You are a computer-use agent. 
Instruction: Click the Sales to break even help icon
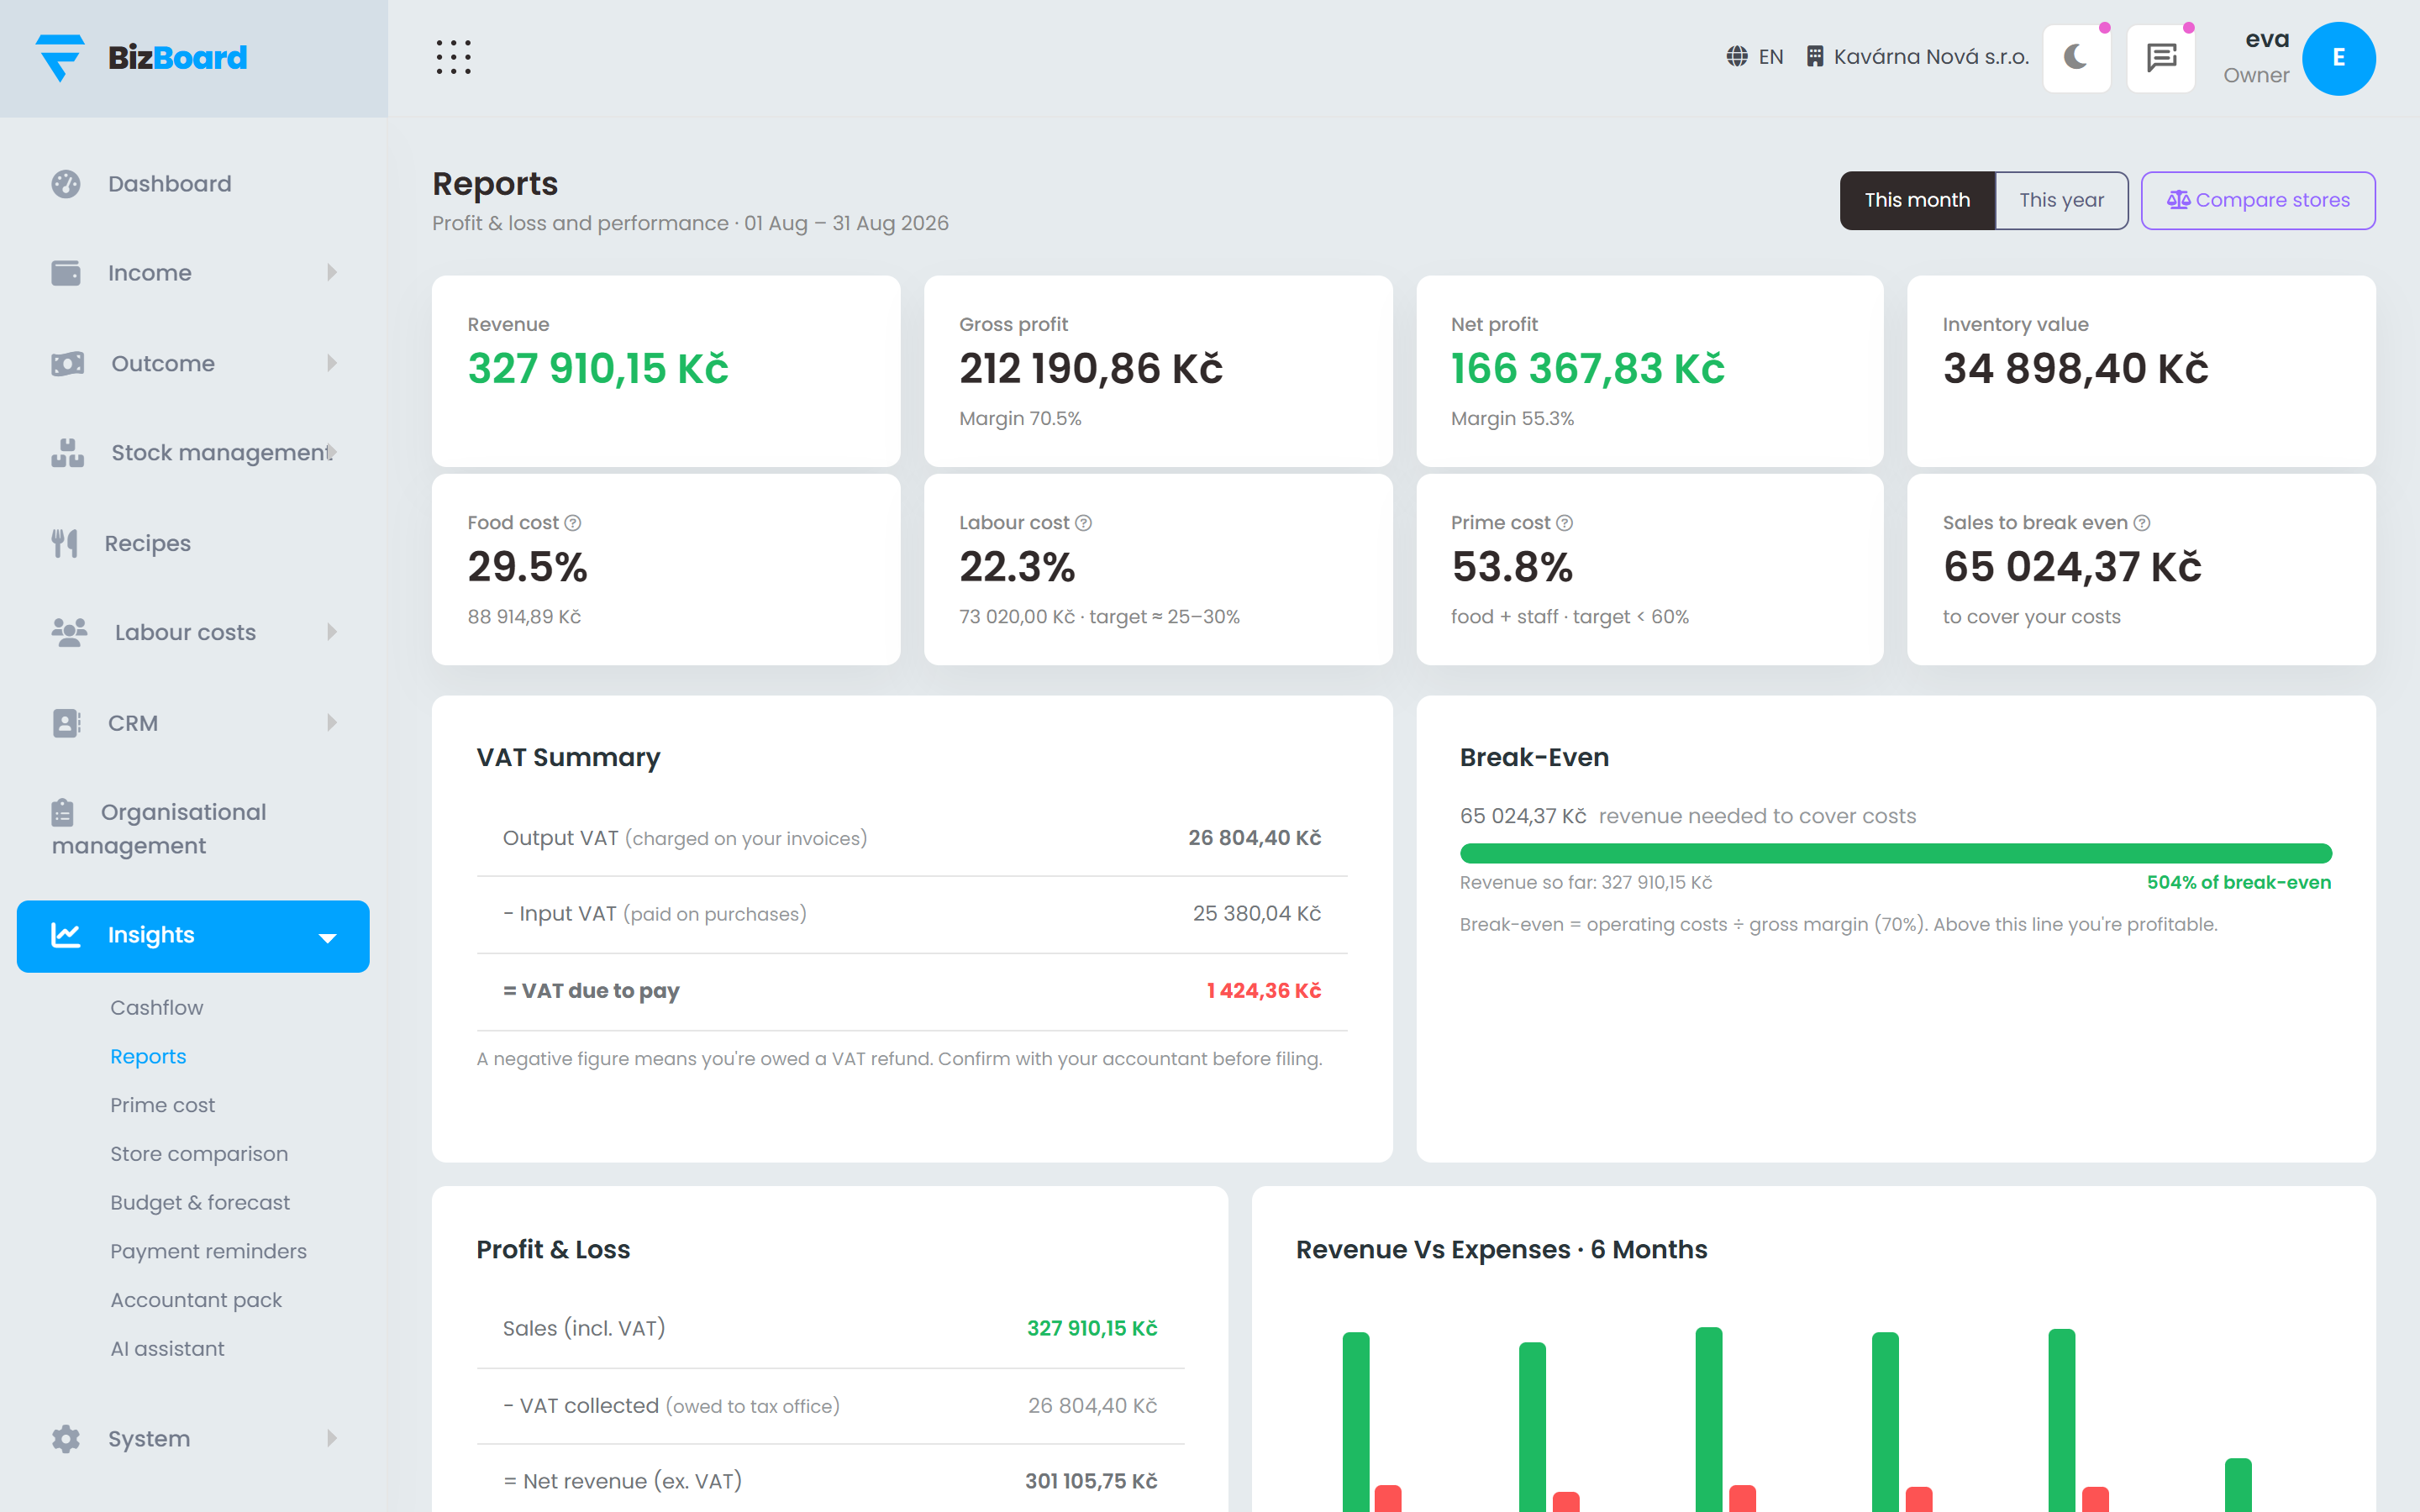[2142, 523]
